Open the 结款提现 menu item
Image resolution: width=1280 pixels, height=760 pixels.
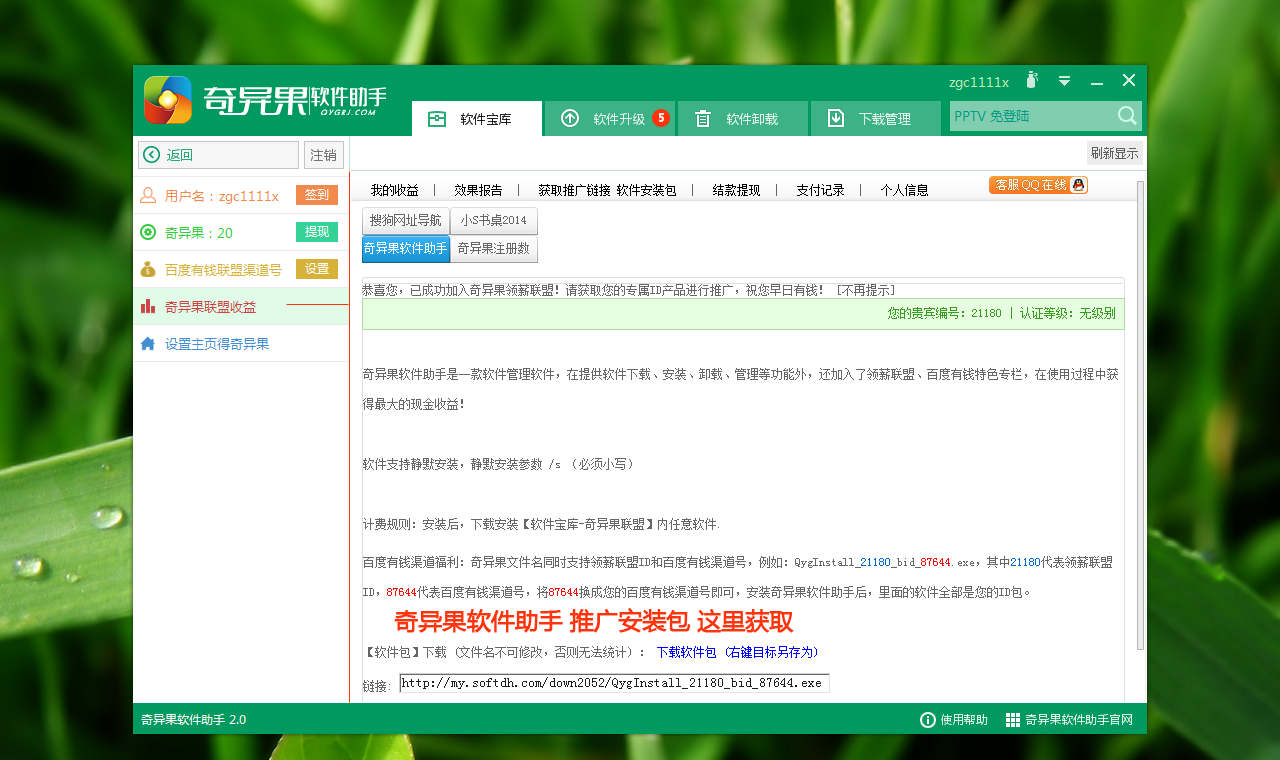(x=736, y=190)
